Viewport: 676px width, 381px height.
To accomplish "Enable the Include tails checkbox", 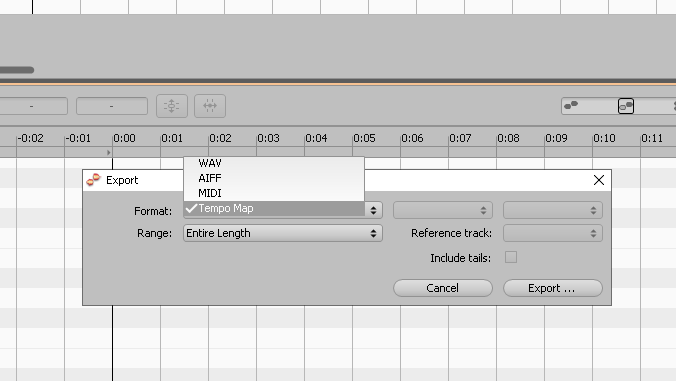I will 511,257.
